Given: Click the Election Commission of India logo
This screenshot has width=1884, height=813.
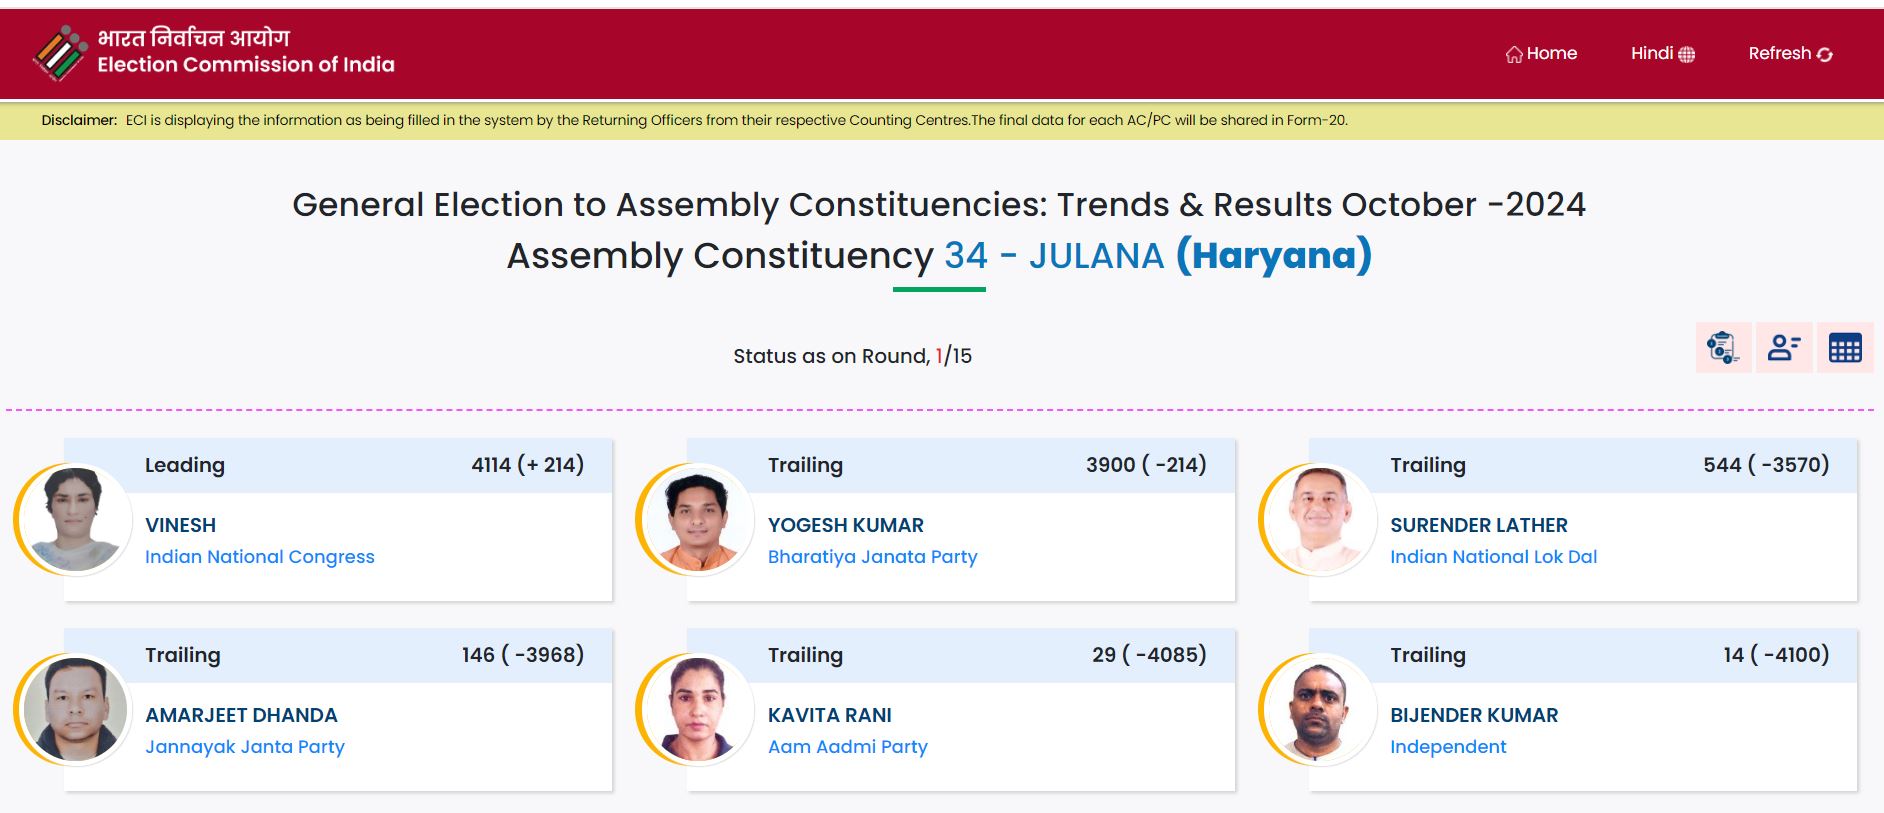Looking at the screenshot, I should tap(59, 53).
